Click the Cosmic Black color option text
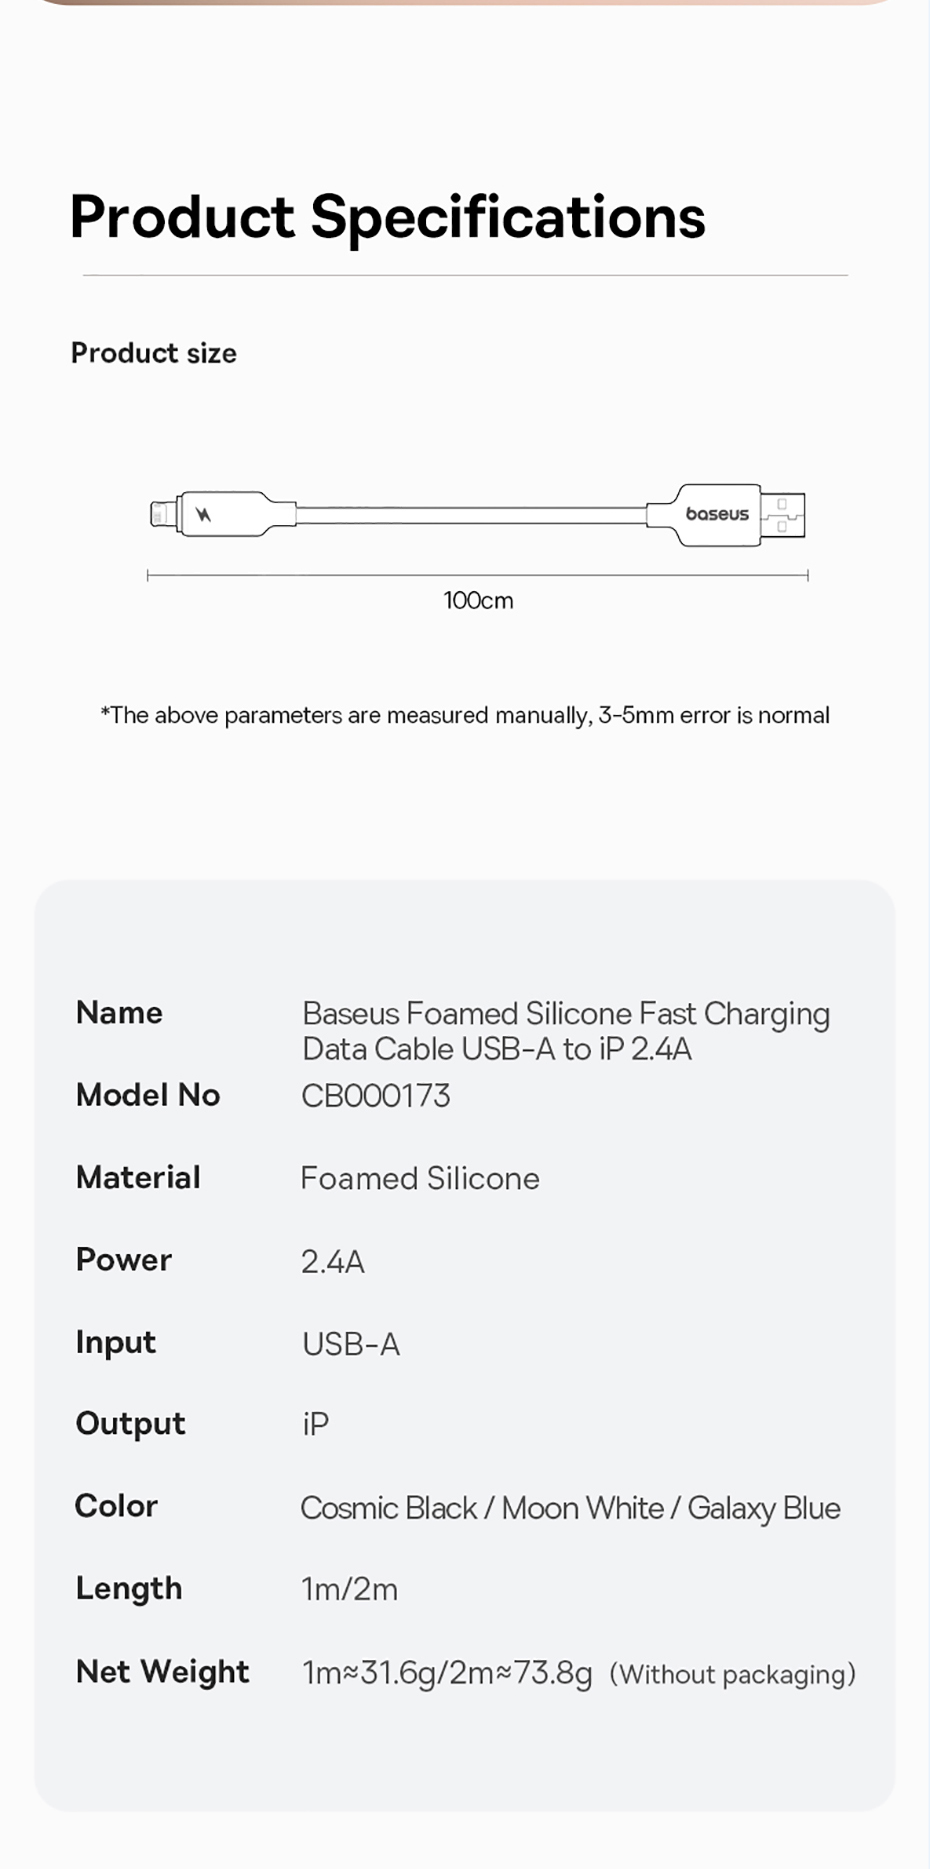930x1869 pixels. (x=389, y=1508)
